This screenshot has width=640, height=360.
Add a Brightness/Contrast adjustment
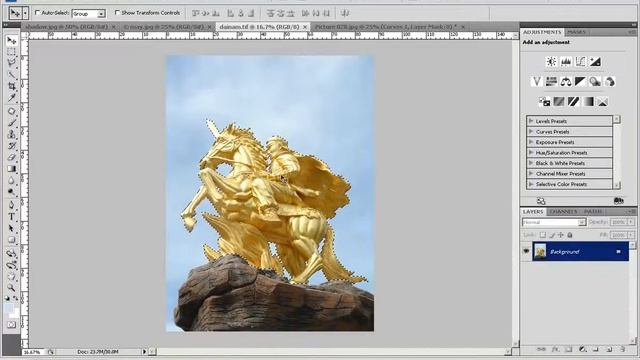(551, 62)
